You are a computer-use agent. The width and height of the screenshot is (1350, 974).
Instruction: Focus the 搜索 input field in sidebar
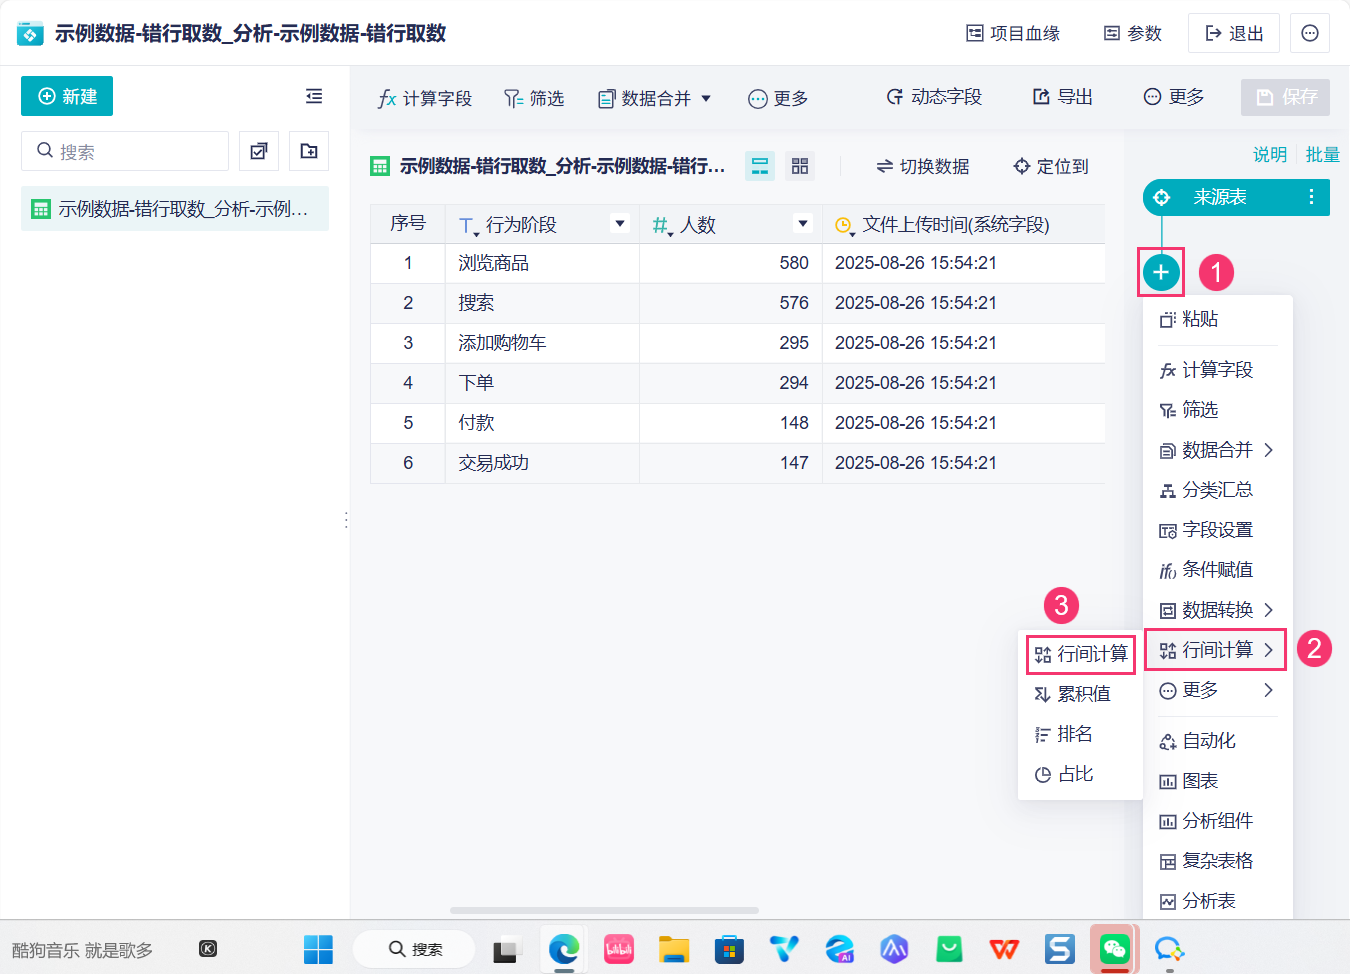pos(125,151)
